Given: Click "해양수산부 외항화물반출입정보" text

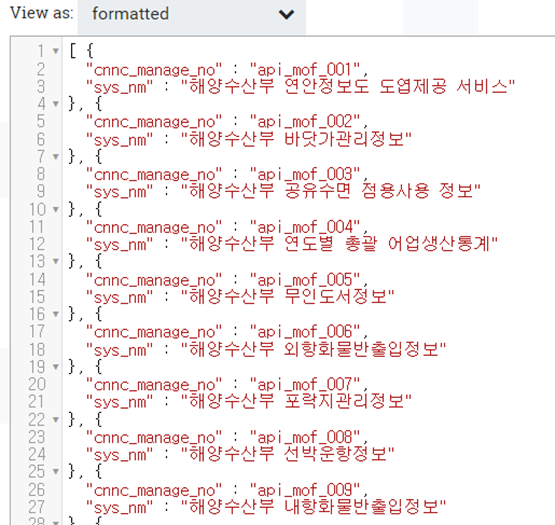Looking at the screenshot, I should (314, 349).
